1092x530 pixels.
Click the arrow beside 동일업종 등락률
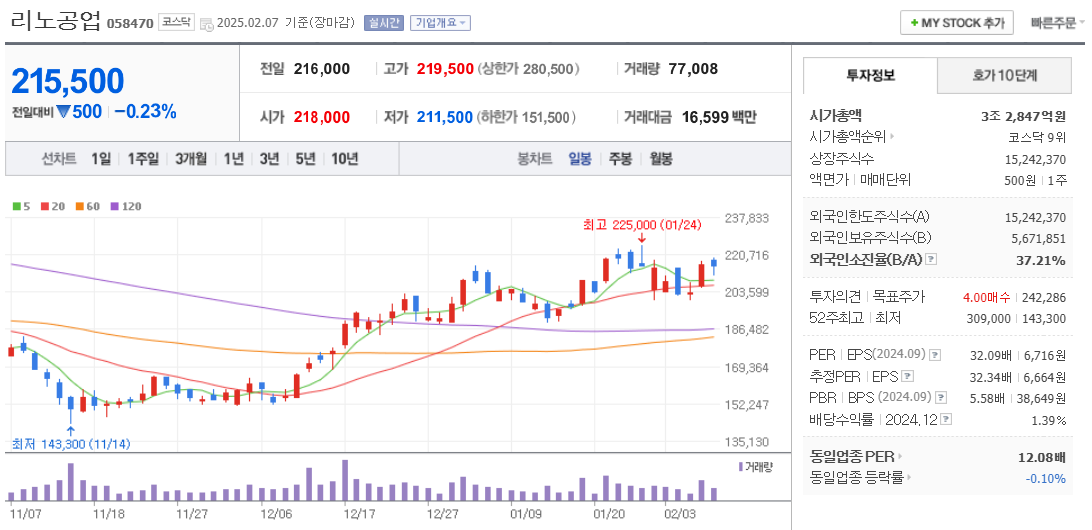(909, 478)
